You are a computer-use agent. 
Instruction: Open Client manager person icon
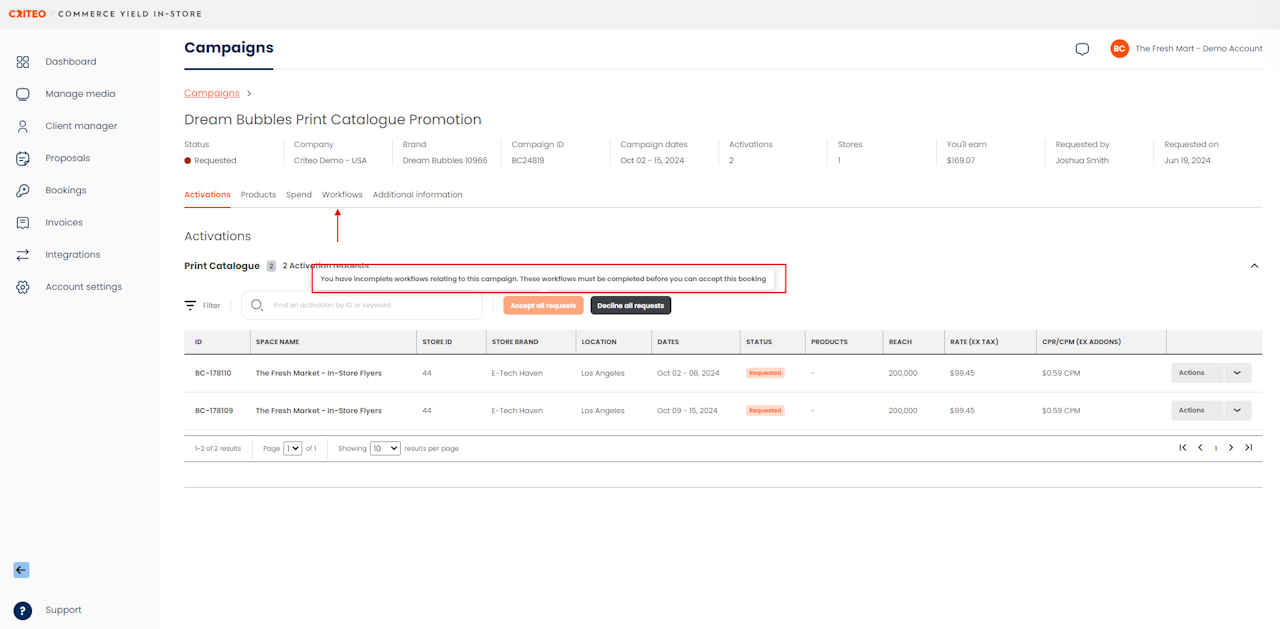[23, 126]
